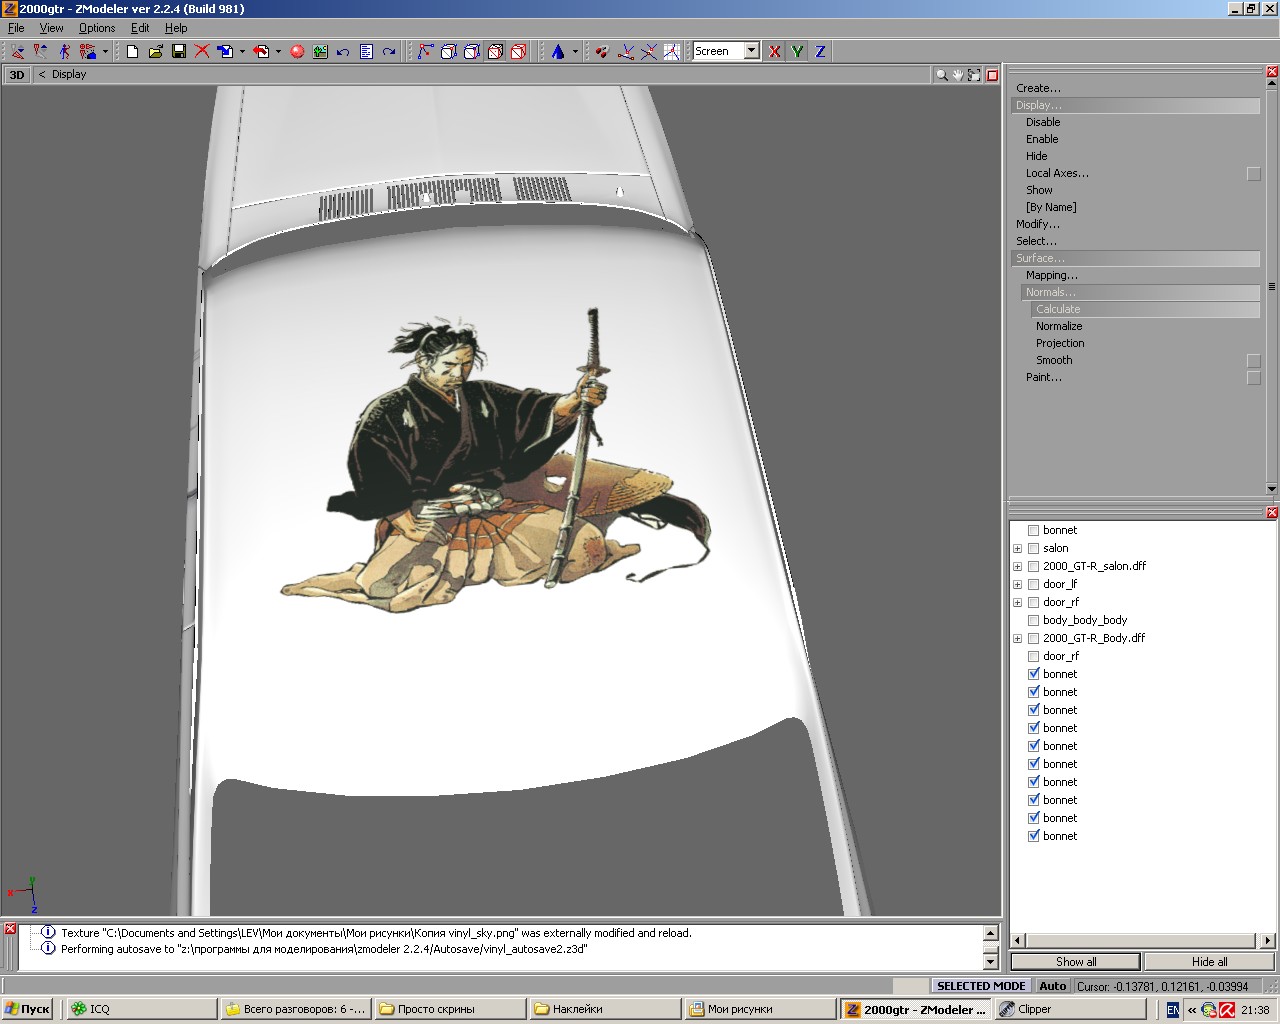
Task: Tick the 2000_GT-R_salon.dff checkbox
Action: [x=1034, y=566]
